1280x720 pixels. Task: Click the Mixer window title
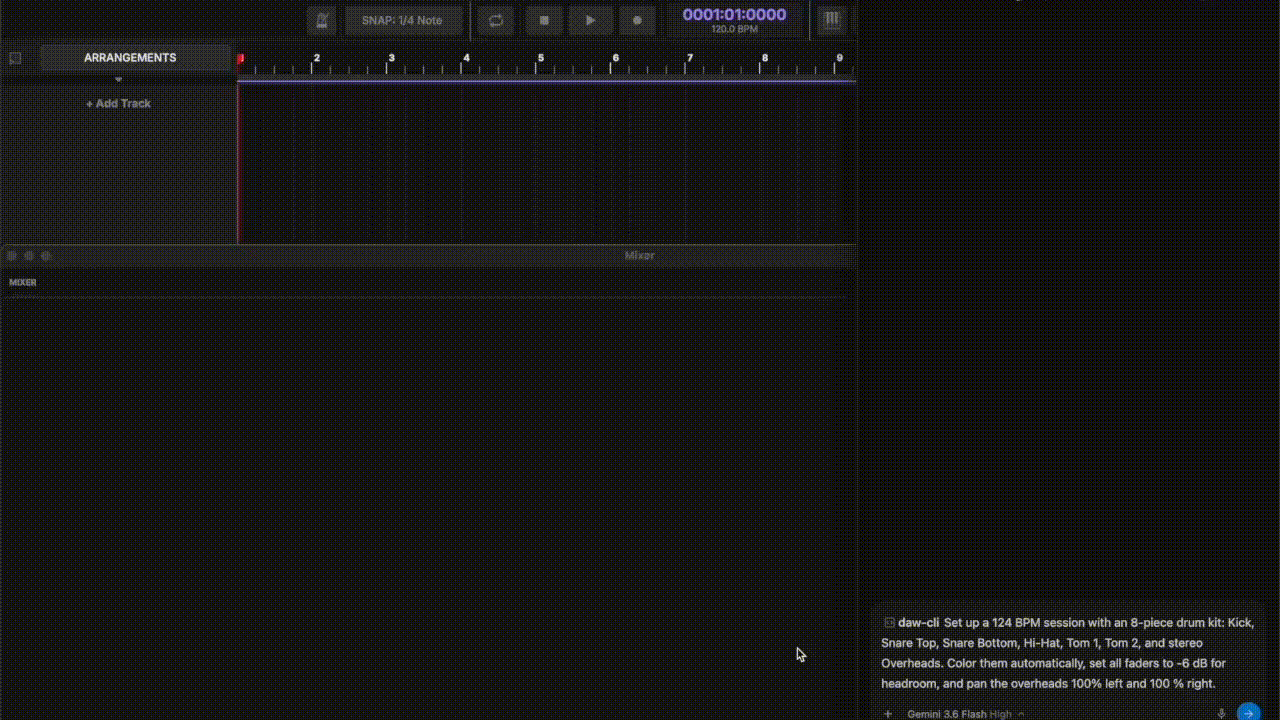639,256
